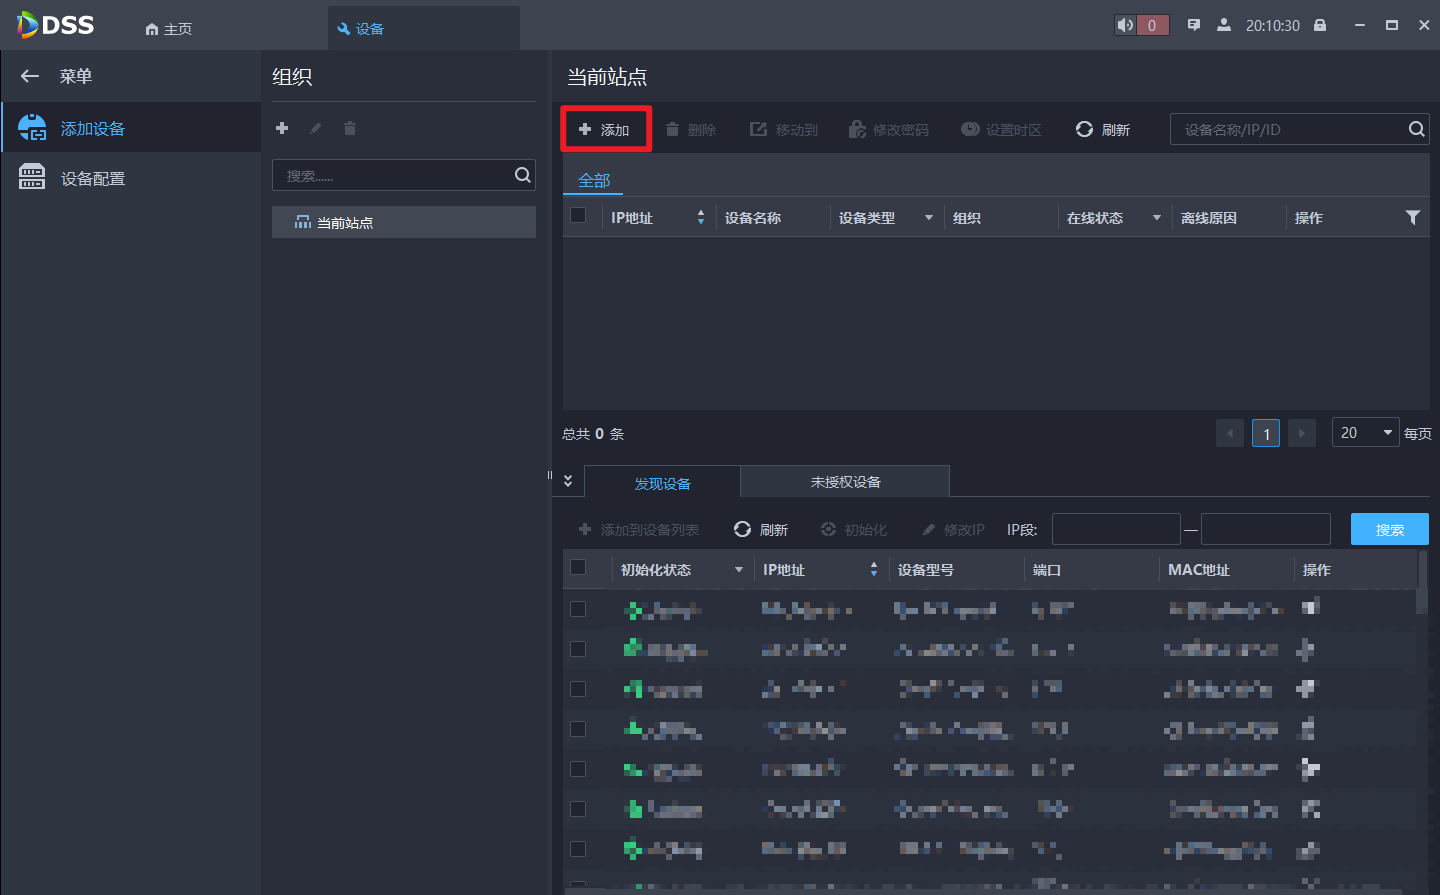This screenshot has height=895, width=1440.
Task: Click the lock screen icon
Action: click(1320, 25)
